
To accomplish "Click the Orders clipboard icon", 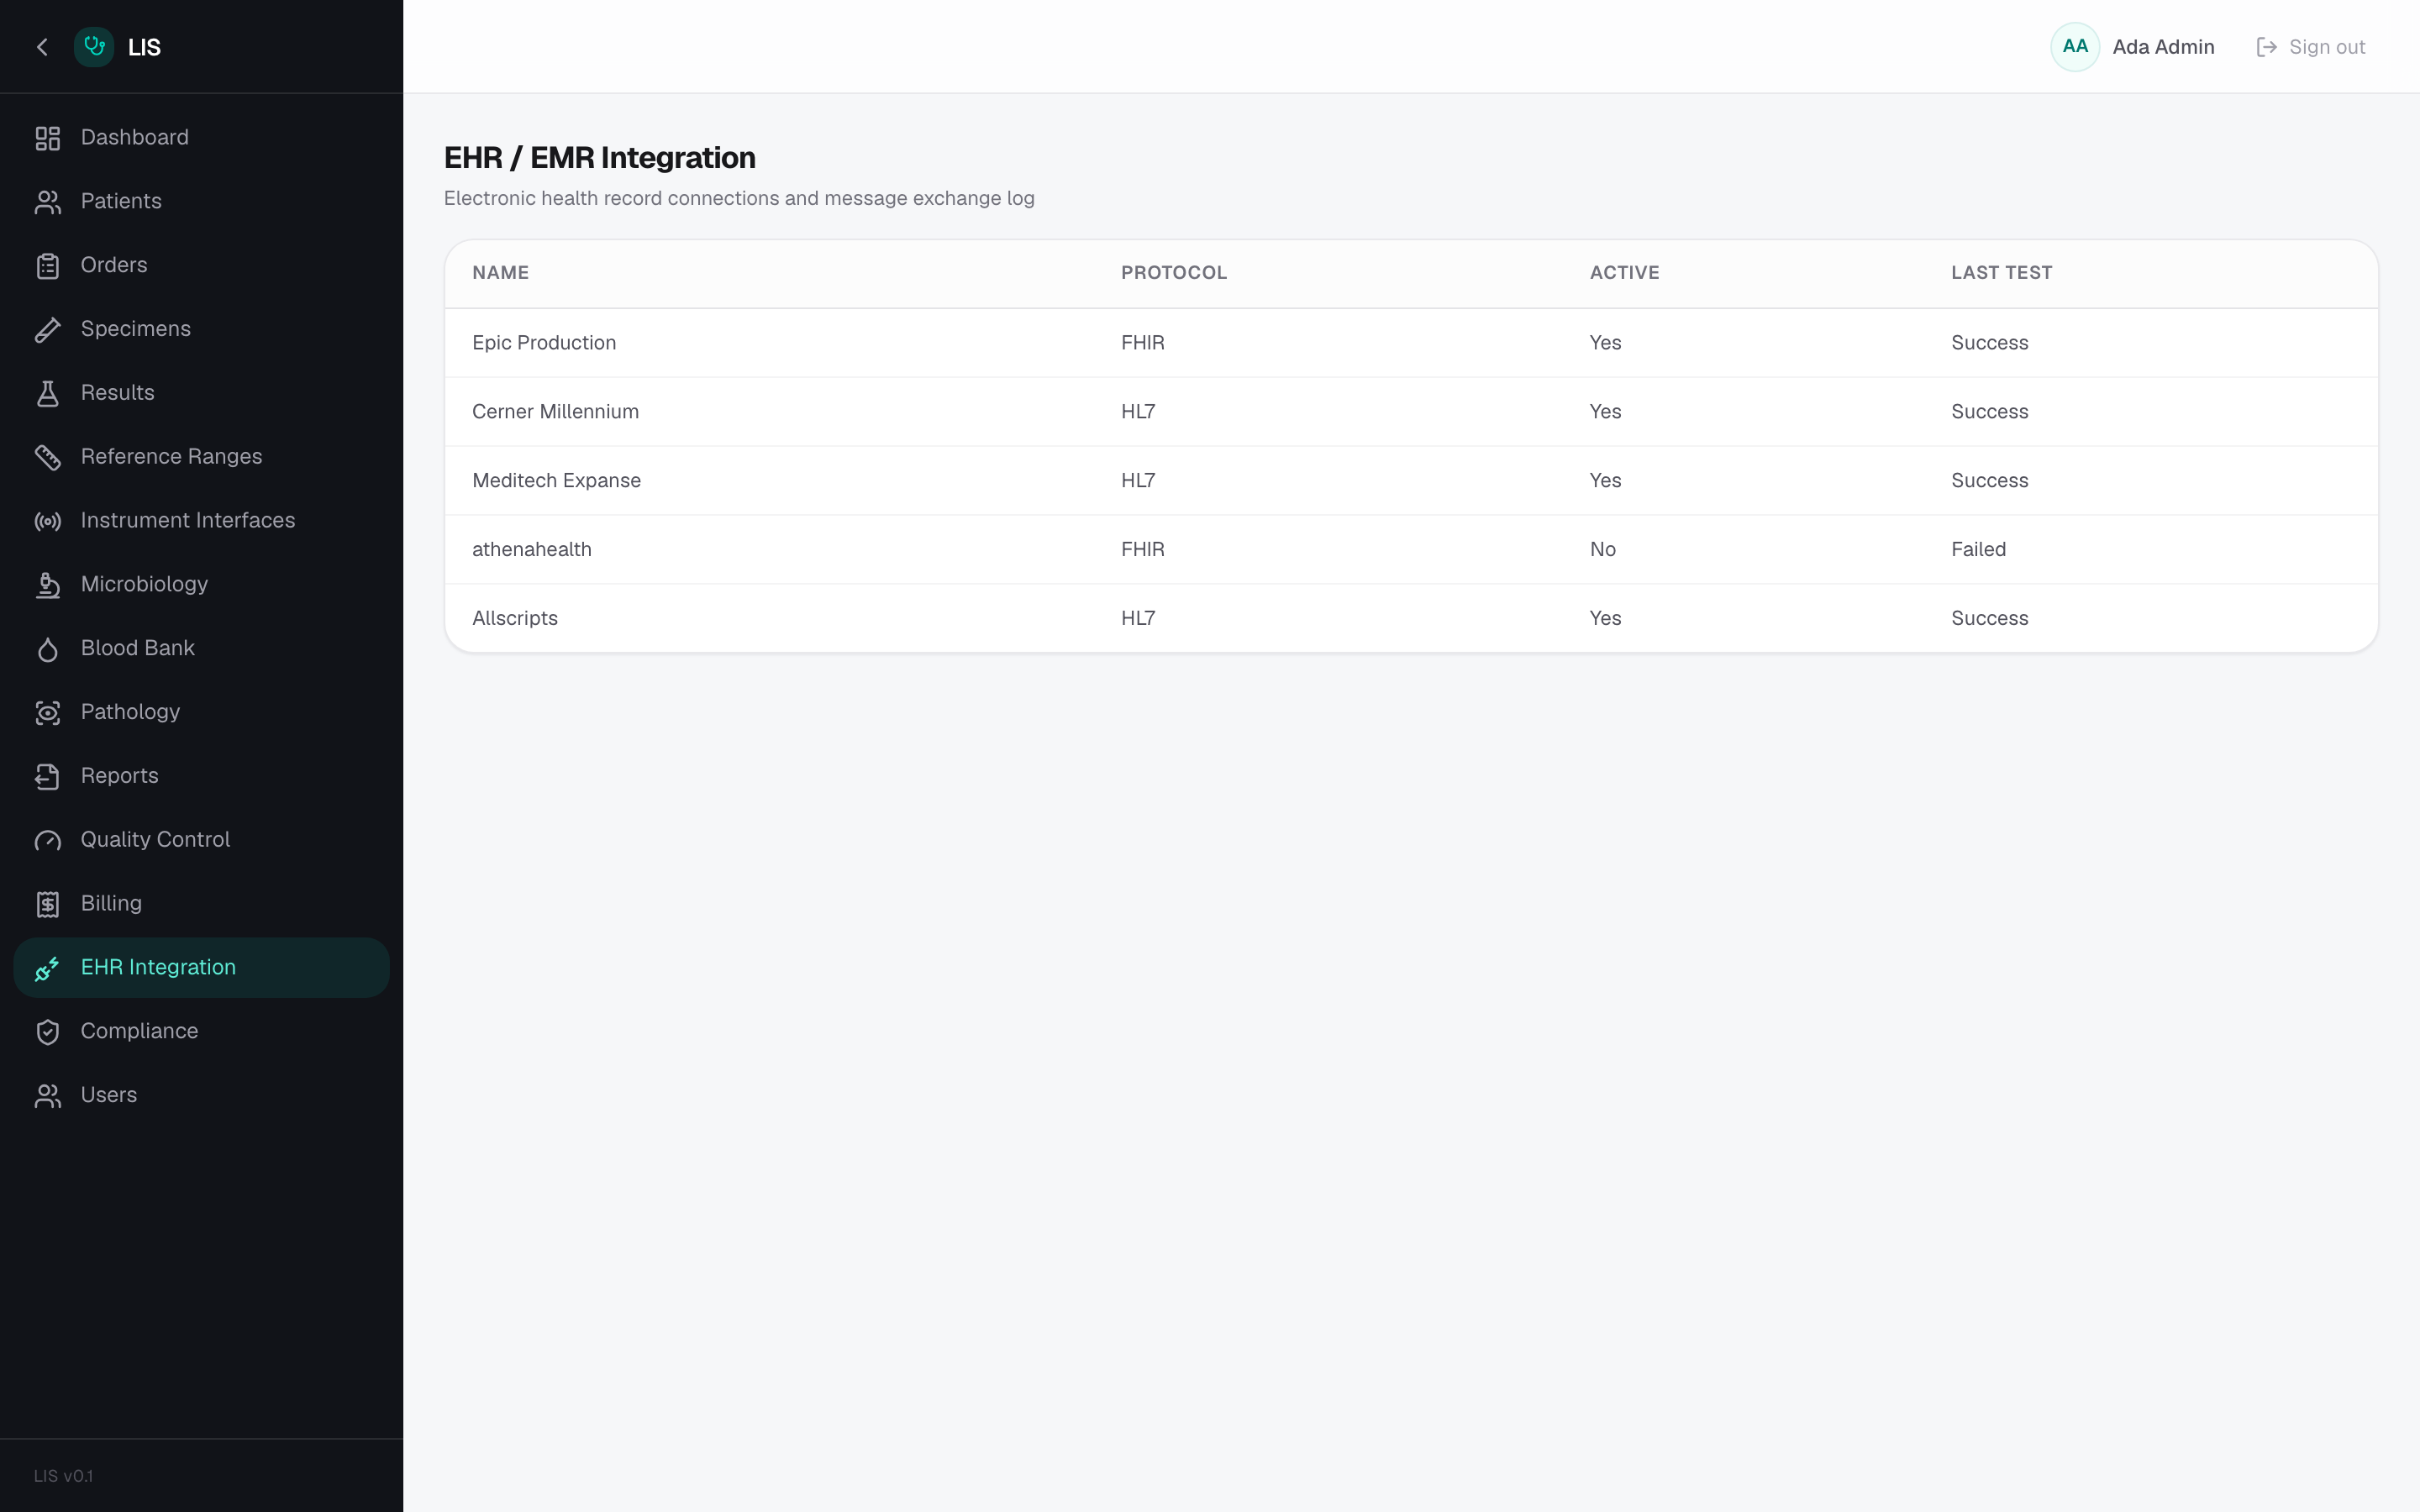I will (x=47, y=266).
